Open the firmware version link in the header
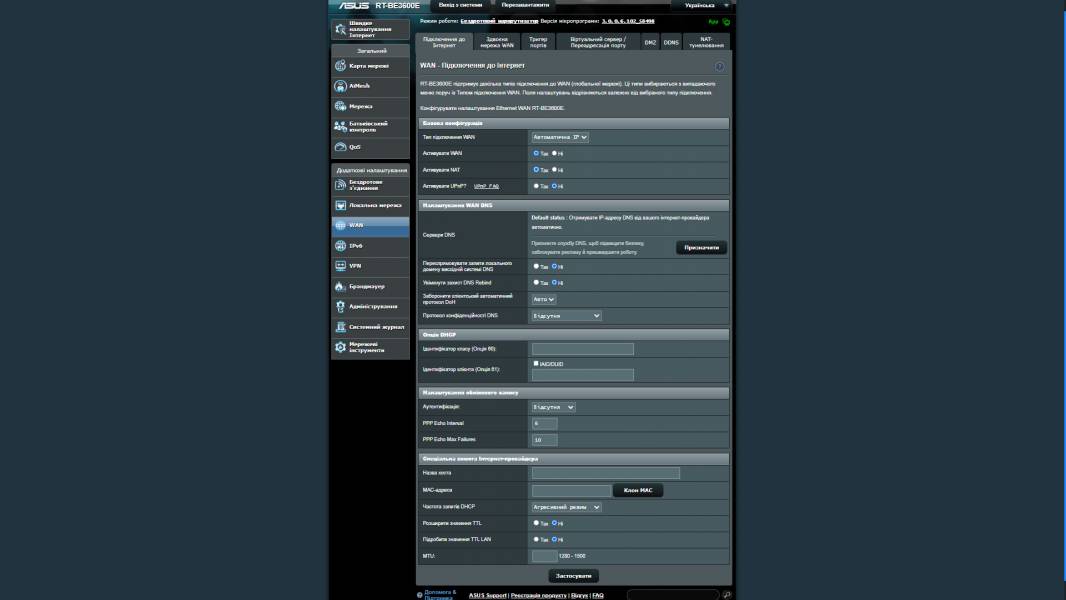Screen dimensions: 1066x600 627,22
